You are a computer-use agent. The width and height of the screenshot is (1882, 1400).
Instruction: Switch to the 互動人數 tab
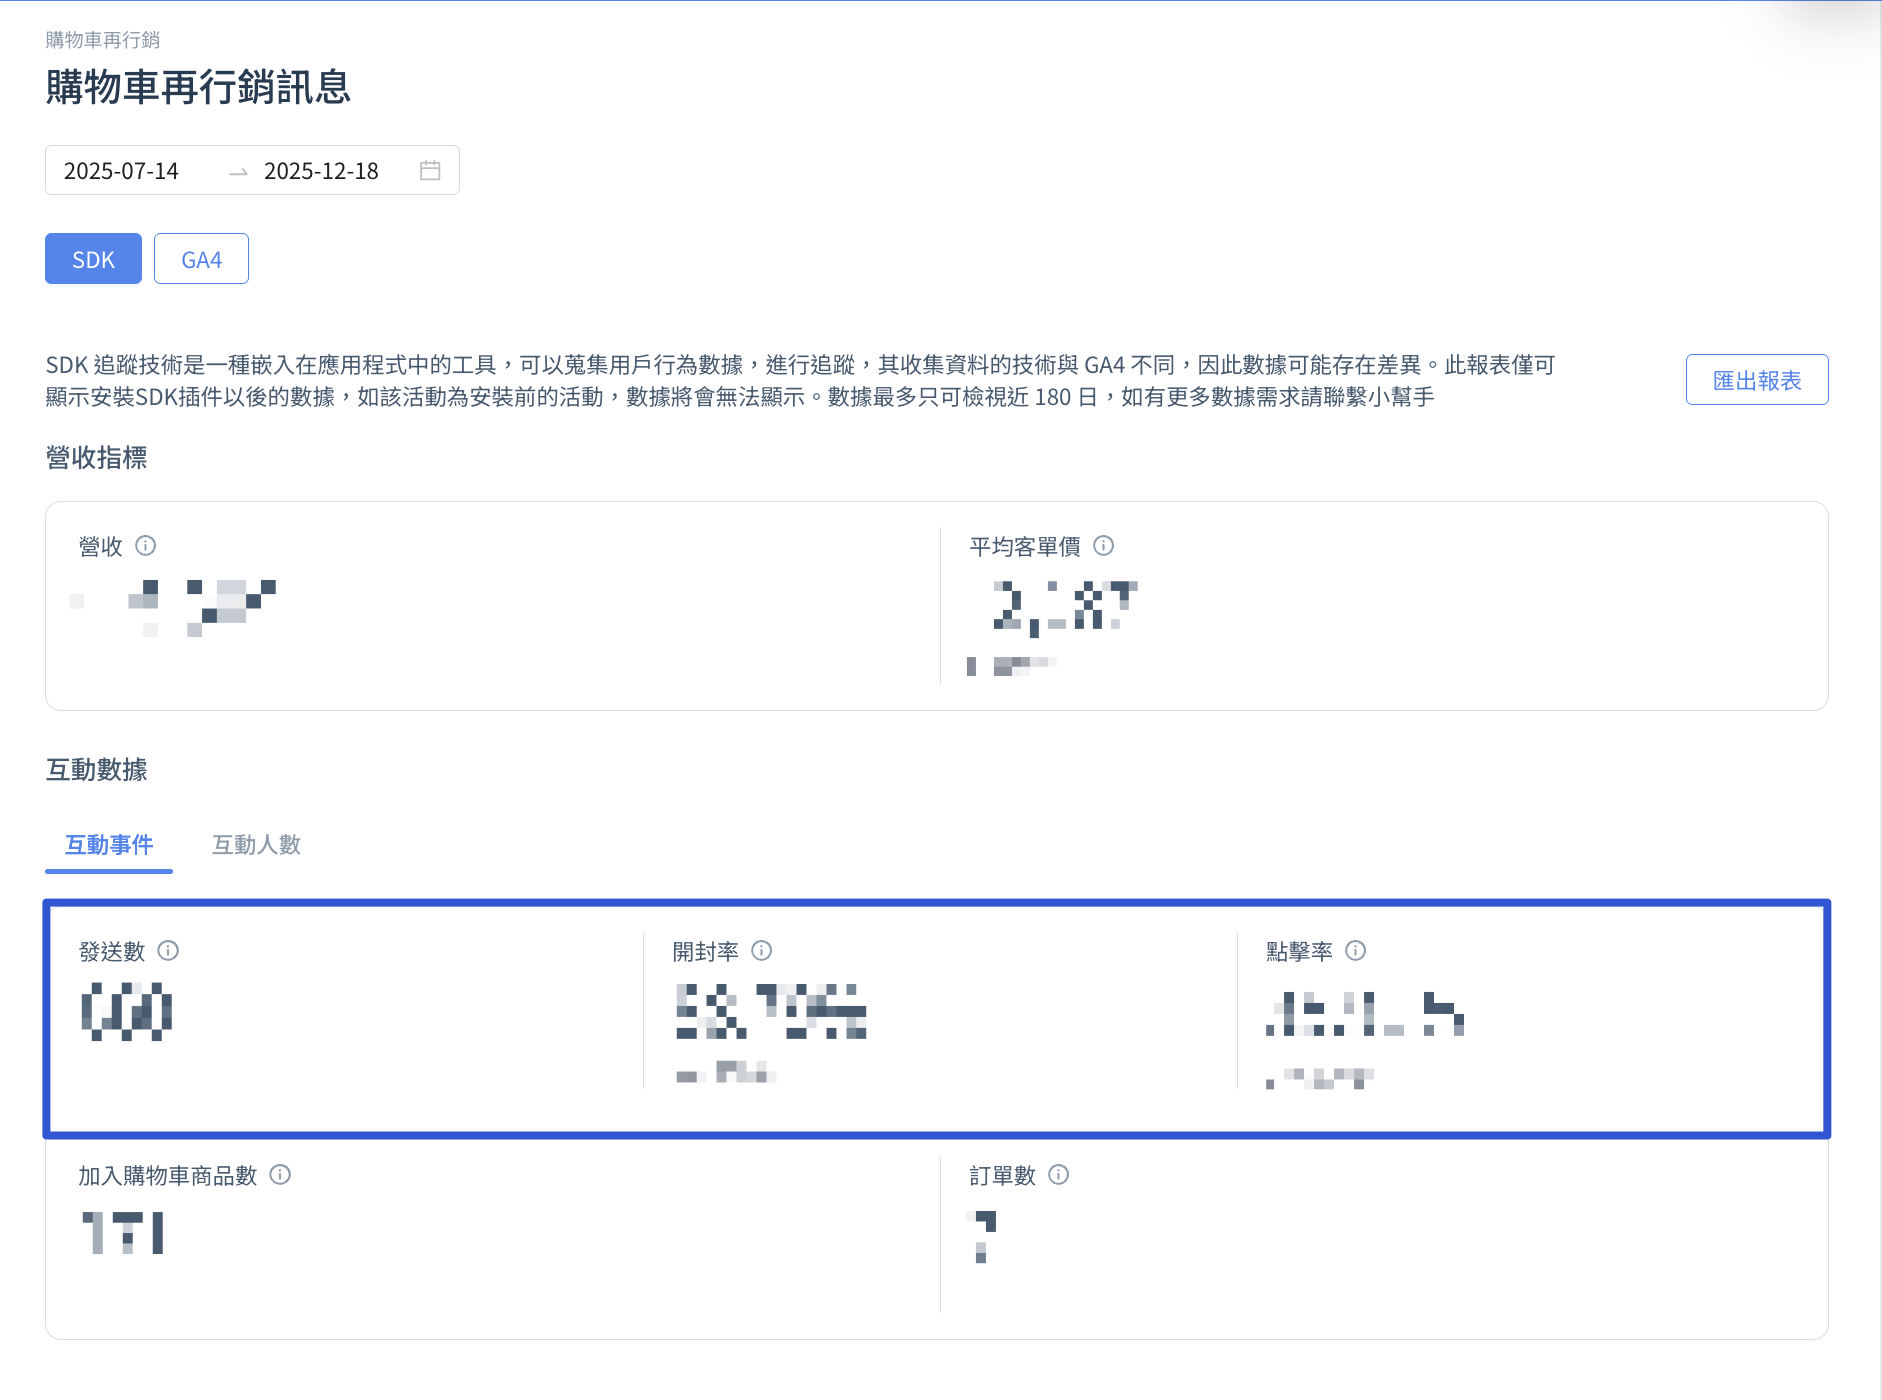[x=256, y=845]
